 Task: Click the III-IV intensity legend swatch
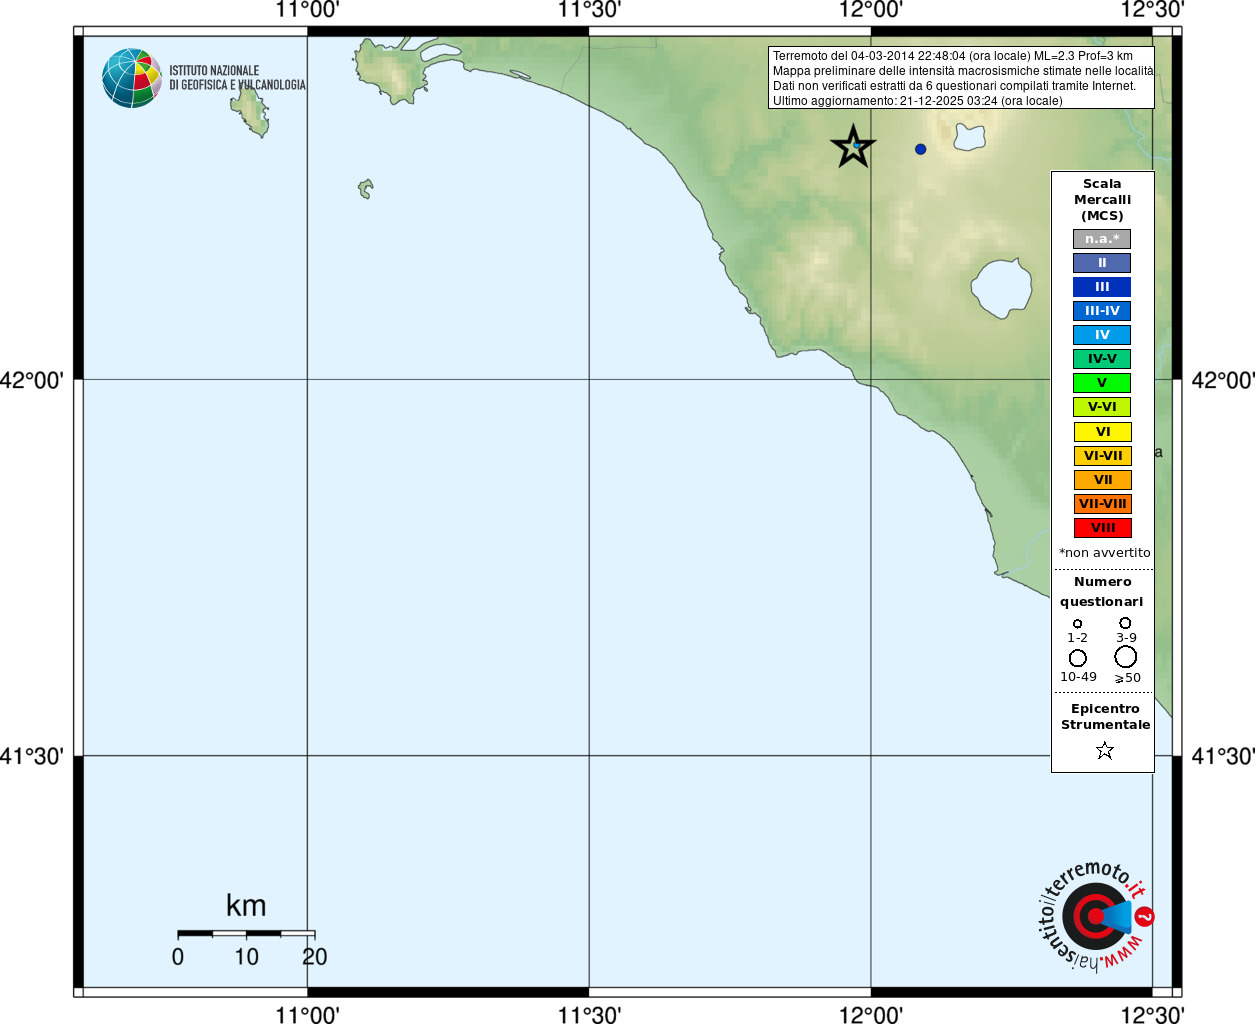(x=1102, y=311)
